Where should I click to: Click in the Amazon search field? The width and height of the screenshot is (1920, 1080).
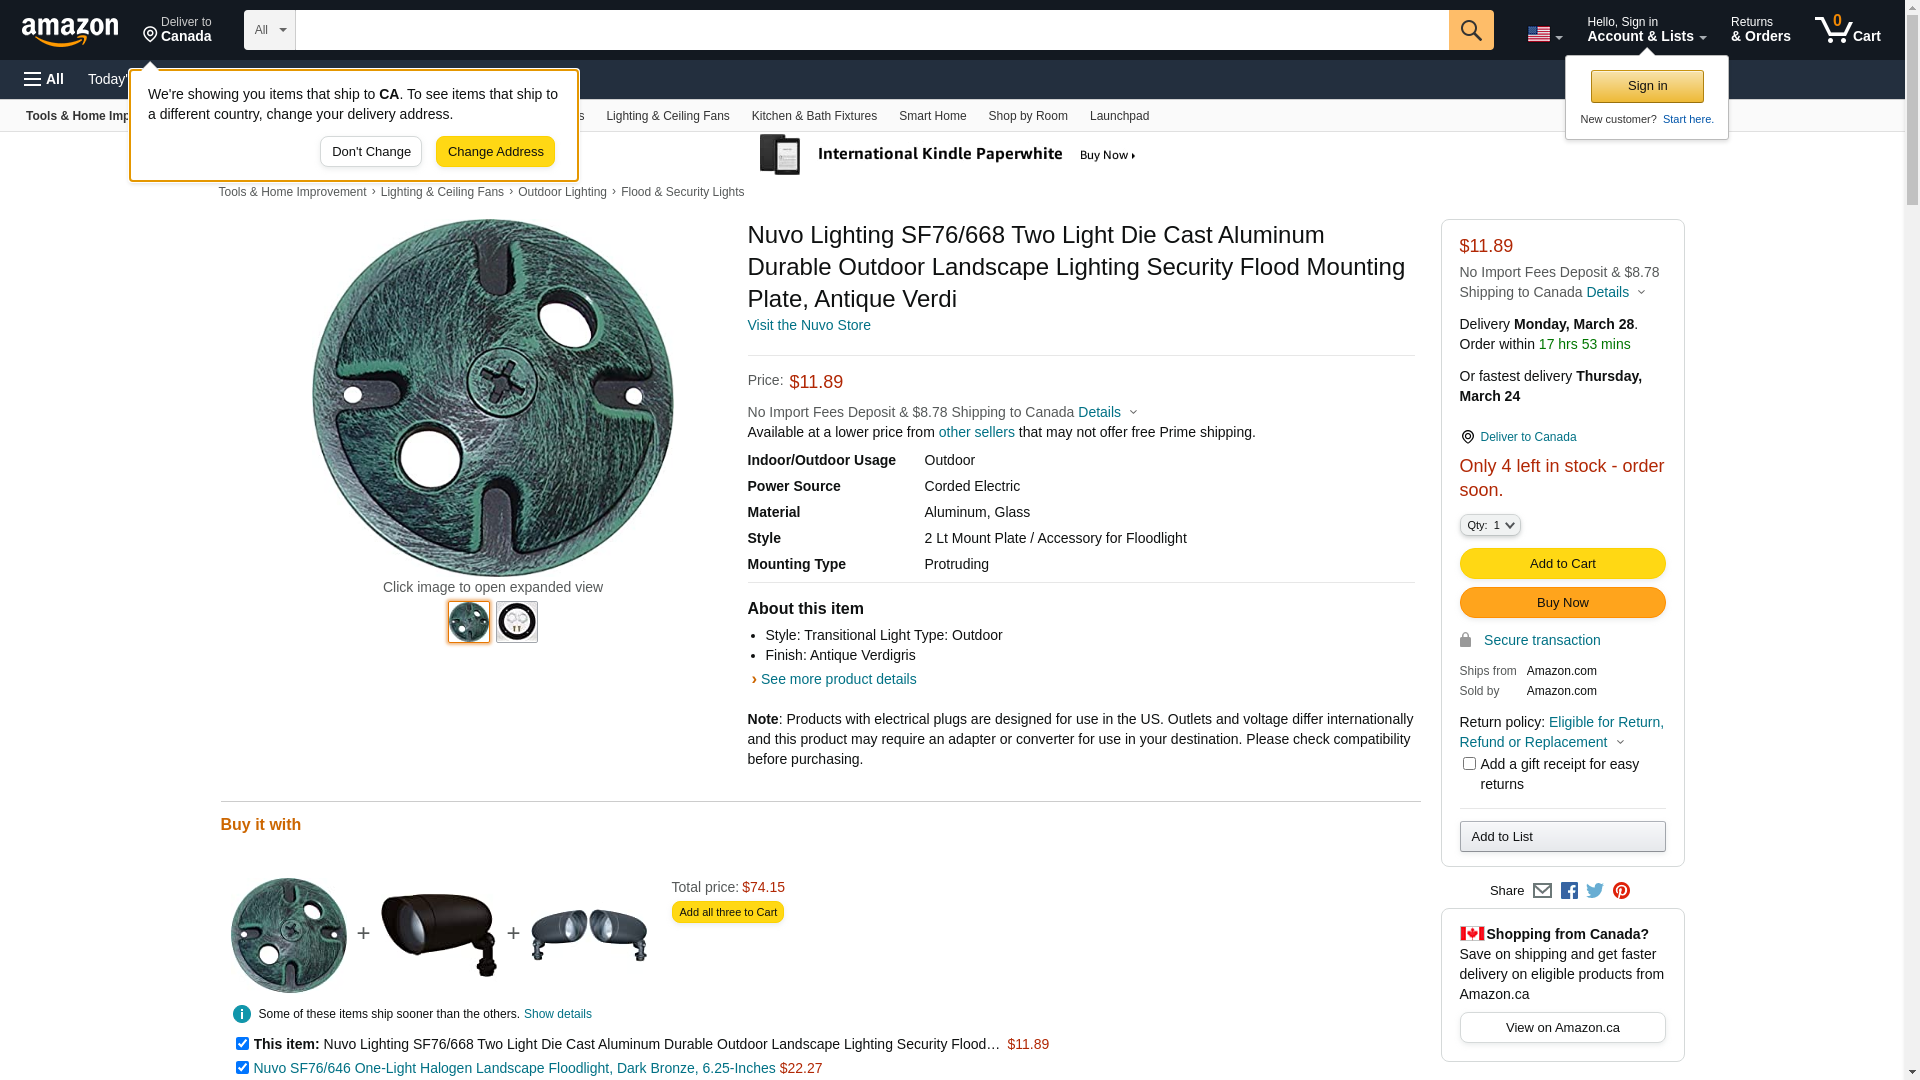pyautogui.click(x=870, y=30)
